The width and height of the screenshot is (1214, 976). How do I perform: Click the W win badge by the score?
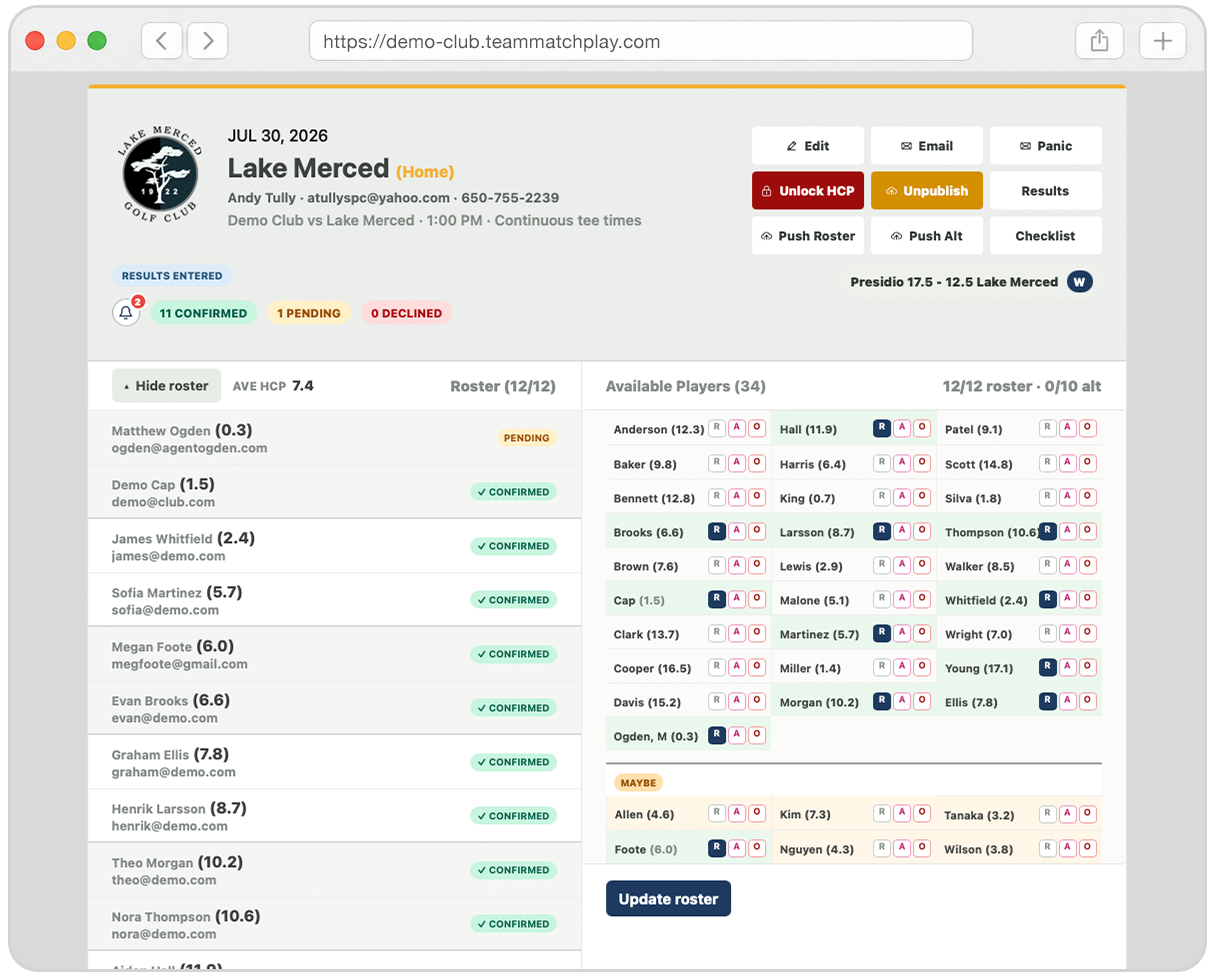(x=1079, y=282)
